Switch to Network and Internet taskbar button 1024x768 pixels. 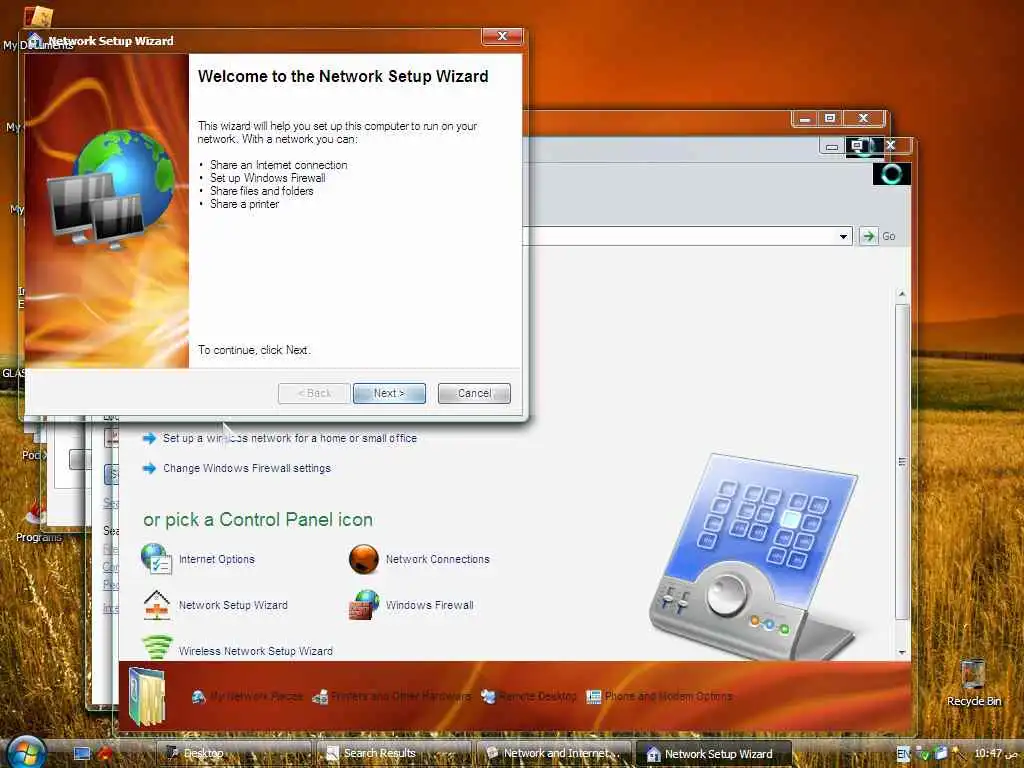point(554,753)
